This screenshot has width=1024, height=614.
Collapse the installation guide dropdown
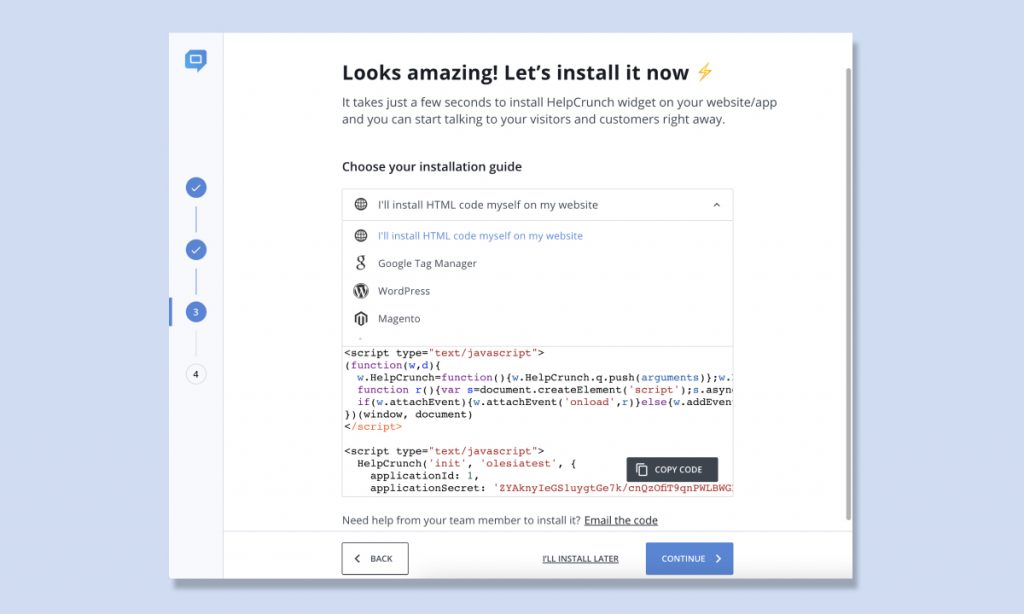(537, 204)
